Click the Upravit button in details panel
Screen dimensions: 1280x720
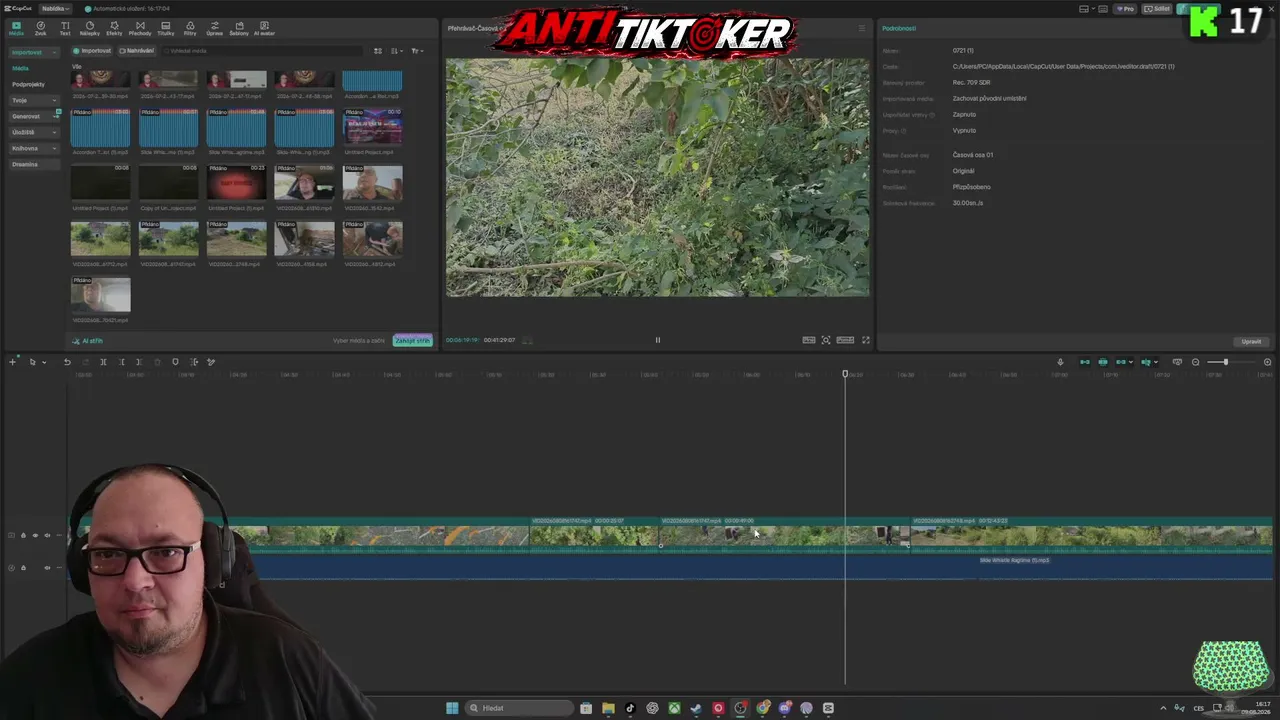[1251, 342]
